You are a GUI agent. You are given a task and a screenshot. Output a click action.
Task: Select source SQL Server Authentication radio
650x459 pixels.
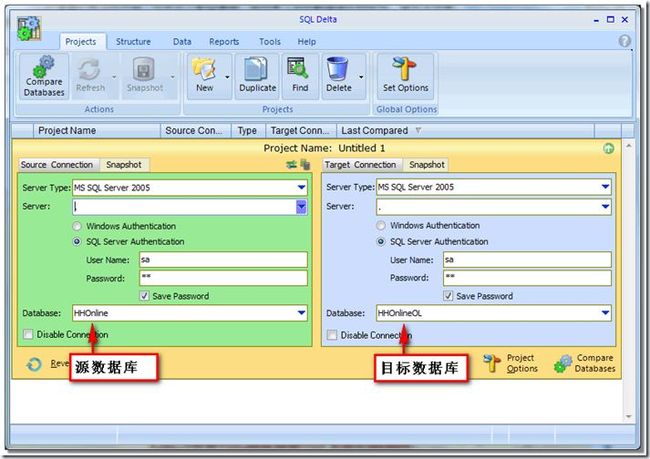coord(77,242)
